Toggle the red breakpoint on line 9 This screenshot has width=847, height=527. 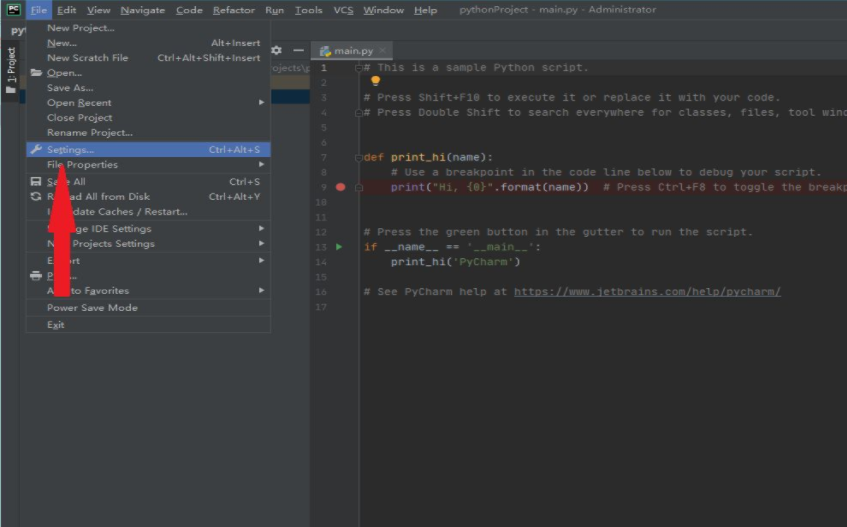[x=340, y=187]
